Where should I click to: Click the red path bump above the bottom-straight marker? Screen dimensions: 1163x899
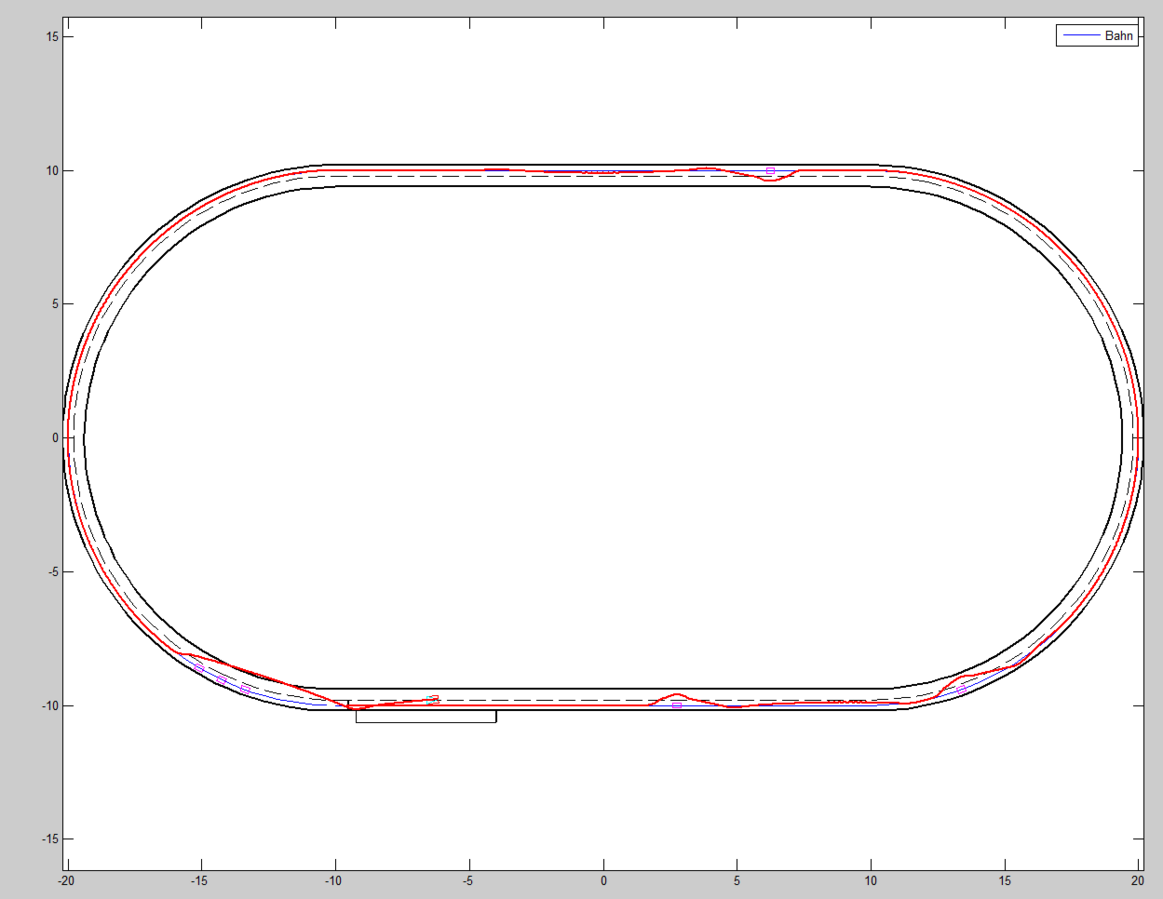pyautogui.click(x=677, y=694)
